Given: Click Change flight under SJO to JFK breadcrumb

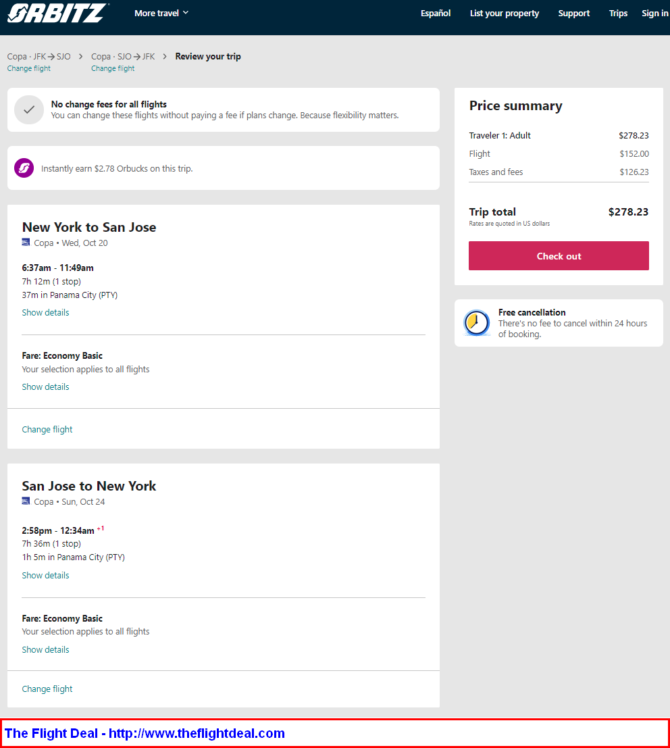Looking at the screenshot, I should click(113, 68).
